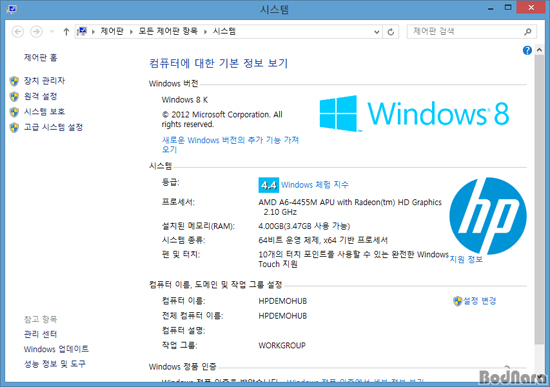Click the vertical scrollbar thumb
This screenshot has width=550, height=387.
[539, 200]
